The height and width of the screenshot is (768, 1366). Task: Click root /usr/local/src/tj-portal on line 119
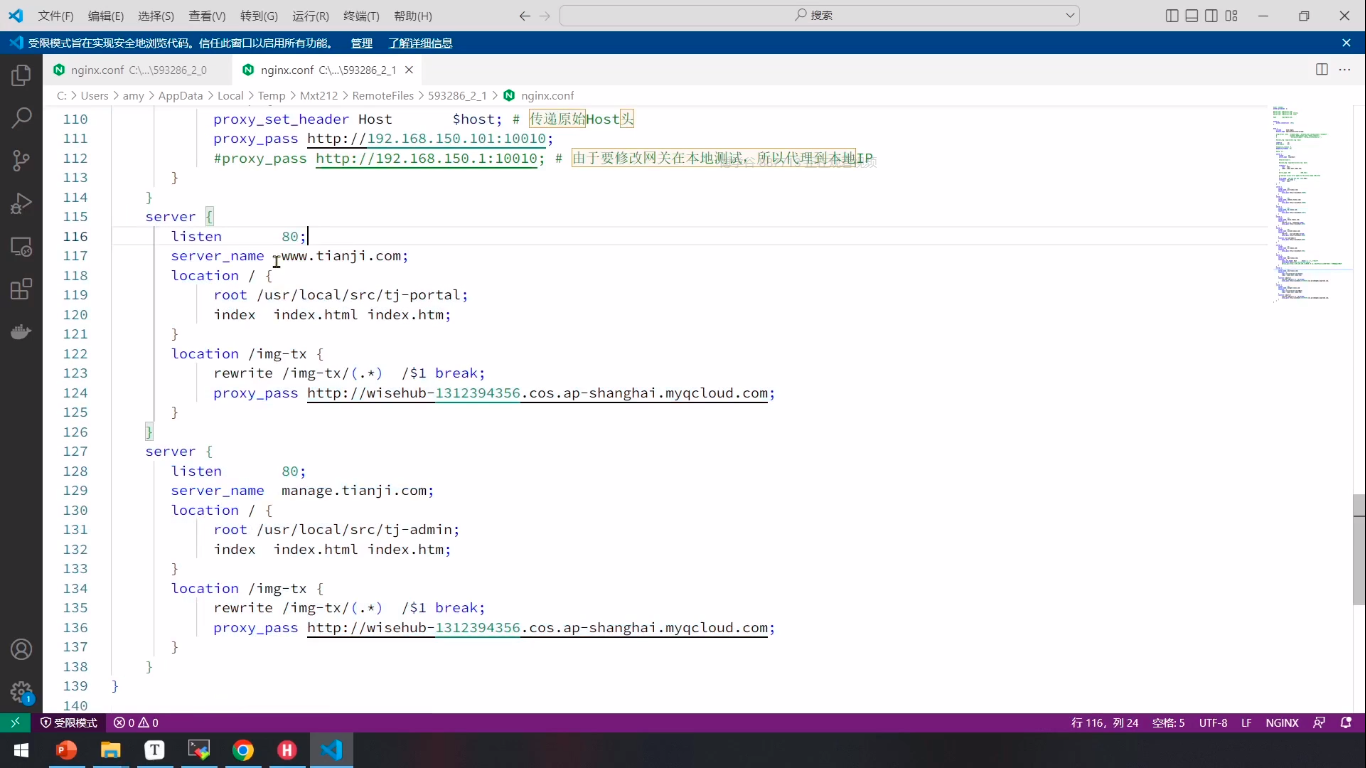(x=341, y=295)
